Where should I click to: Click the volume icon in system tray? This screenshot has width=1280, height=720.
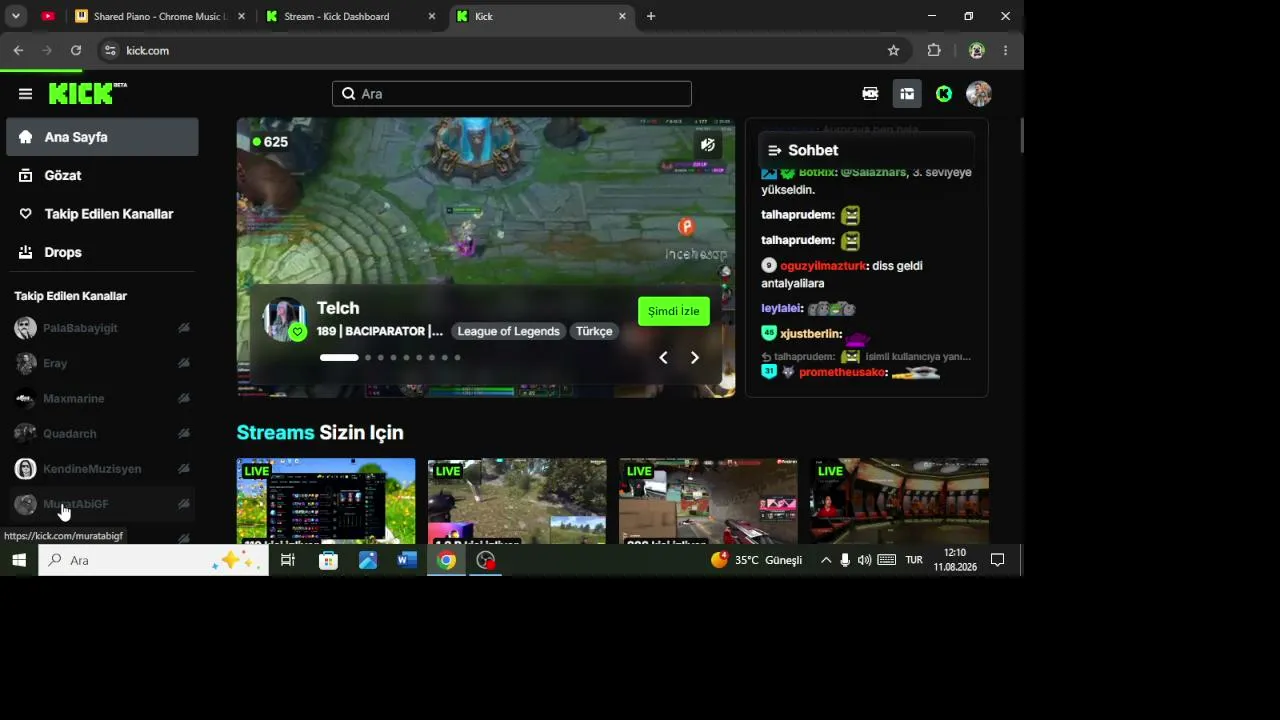(864, 560)
